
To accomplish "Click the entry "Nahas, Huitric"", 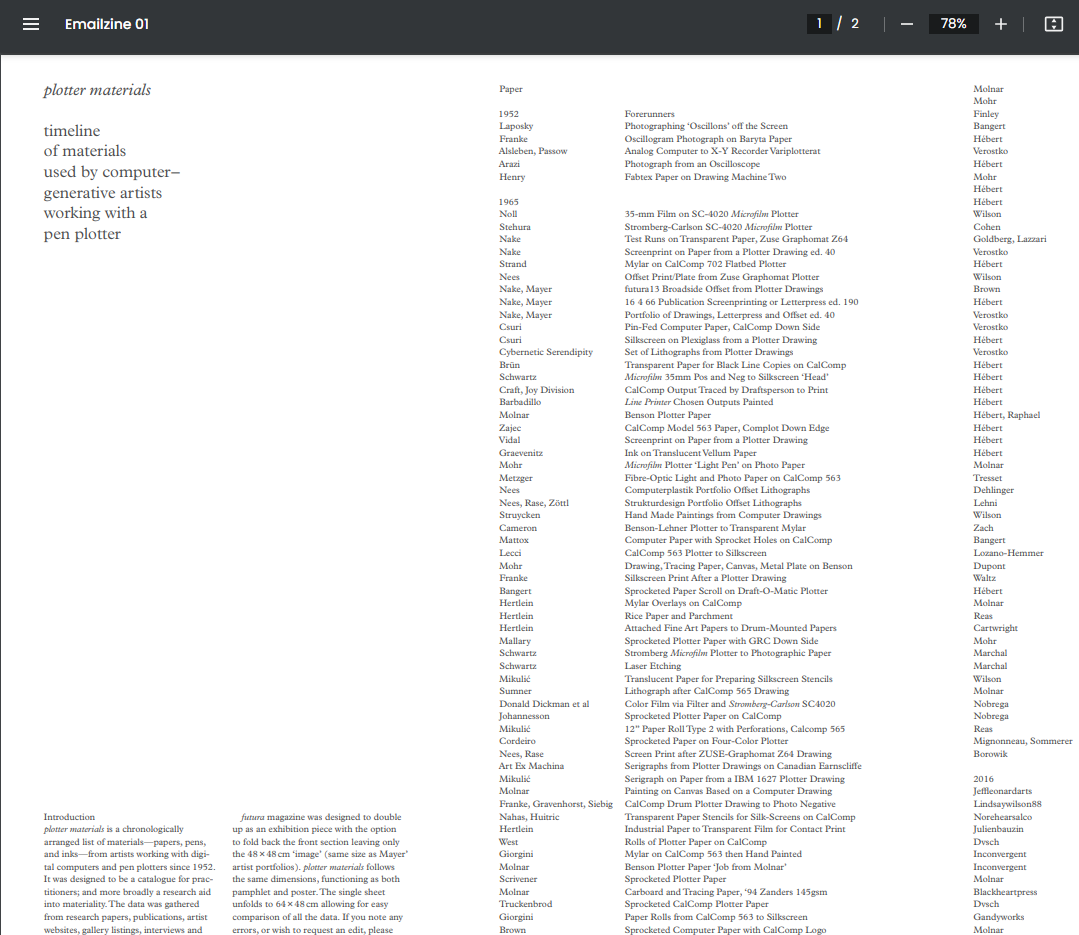I will coord(529,817).
